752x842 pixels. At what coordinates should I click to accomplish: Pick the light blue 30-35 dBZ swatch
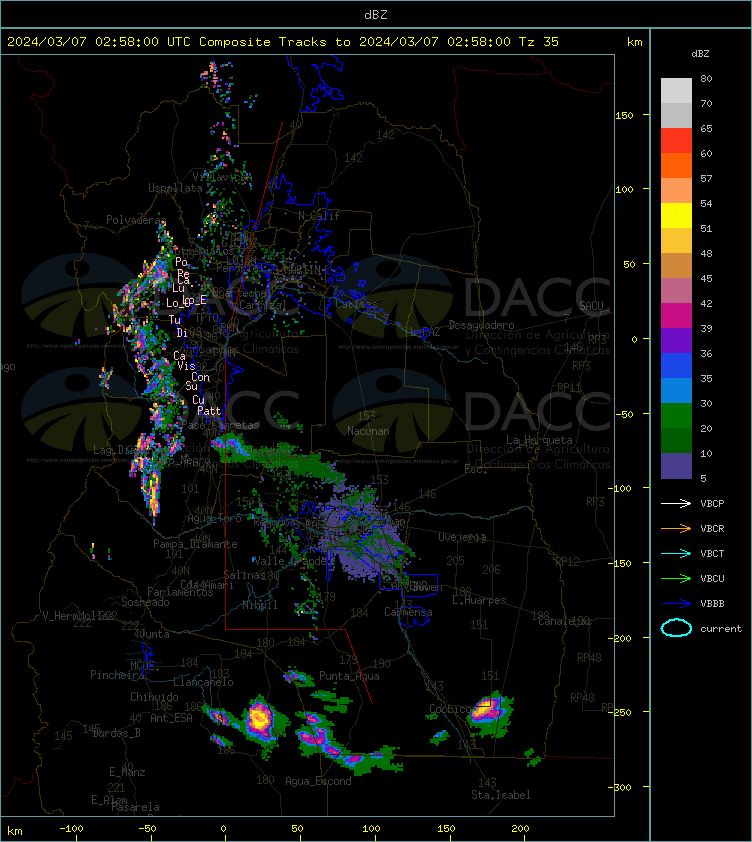point(676,390)
